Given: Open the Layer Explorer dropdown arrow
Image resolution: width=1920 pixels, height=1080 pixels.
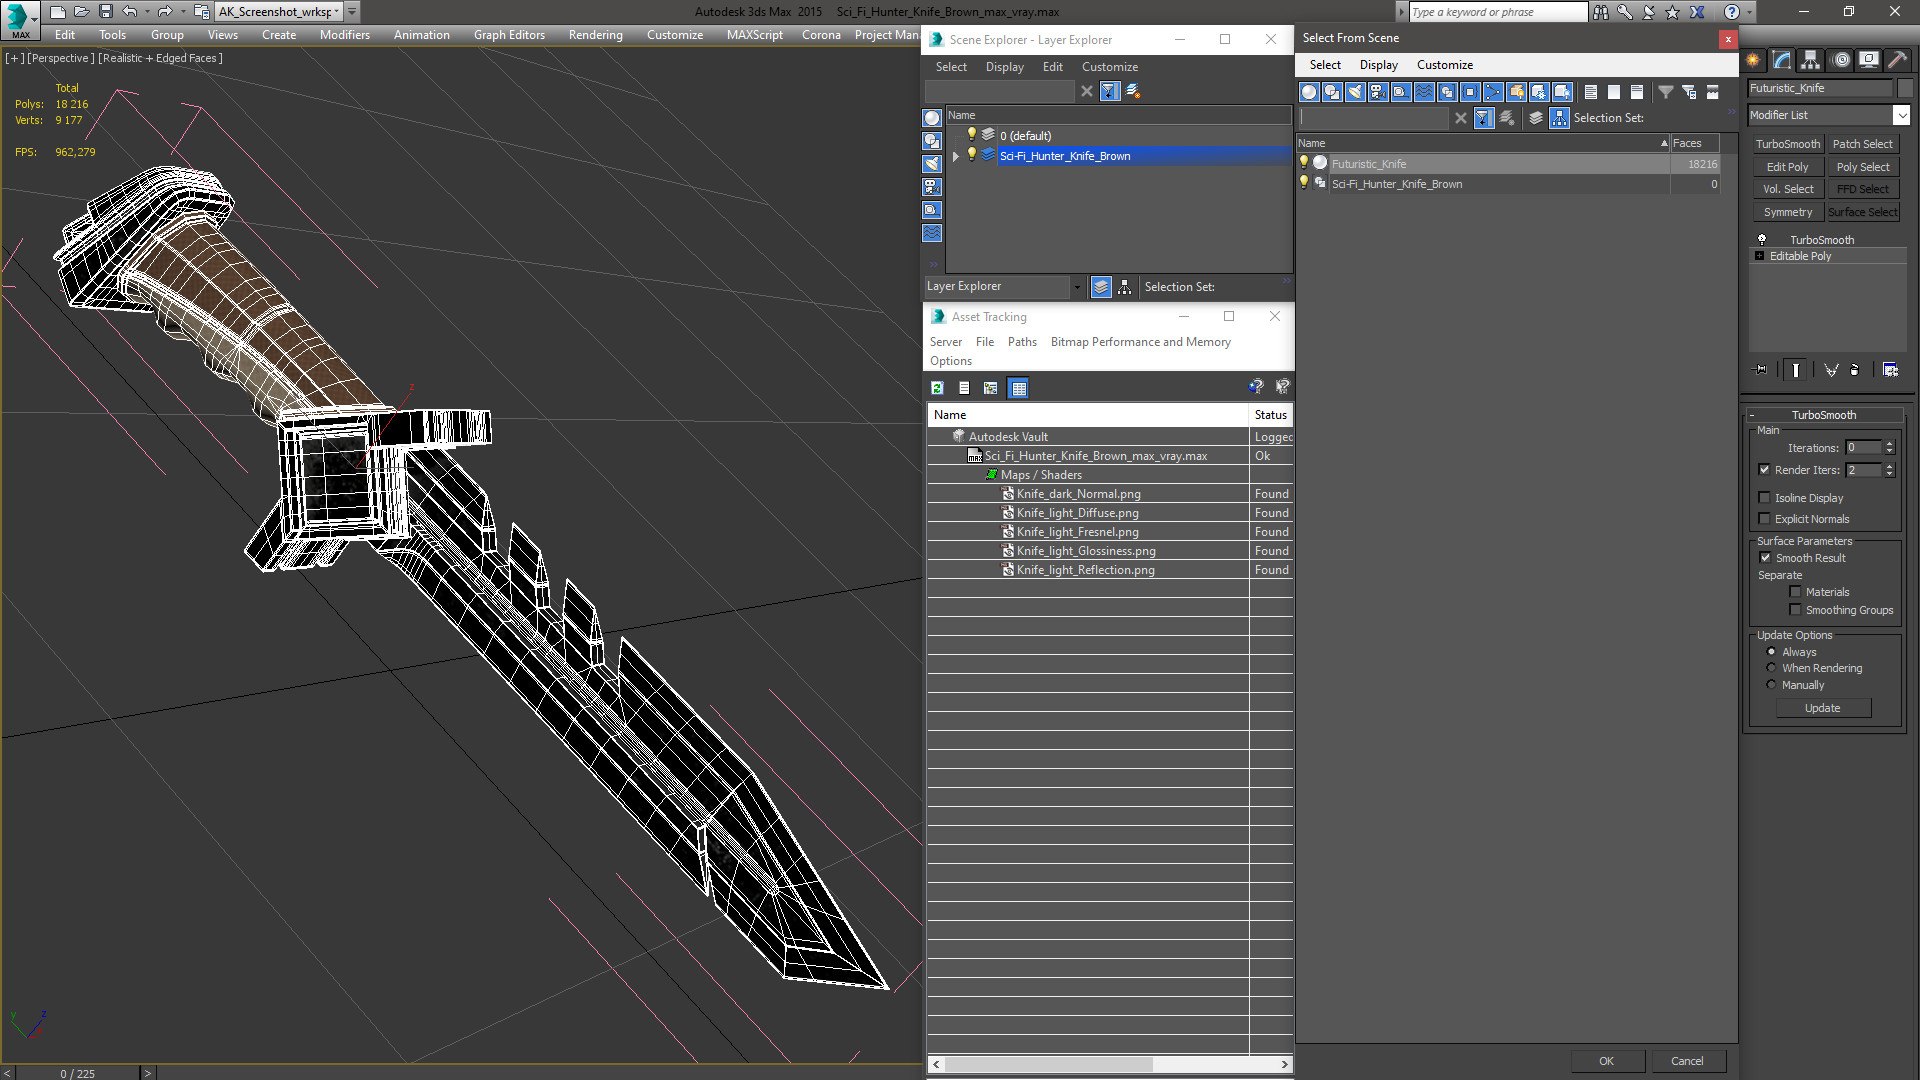Looking at the screenshot, I should pyautogui.click(x=1076, y=287).
